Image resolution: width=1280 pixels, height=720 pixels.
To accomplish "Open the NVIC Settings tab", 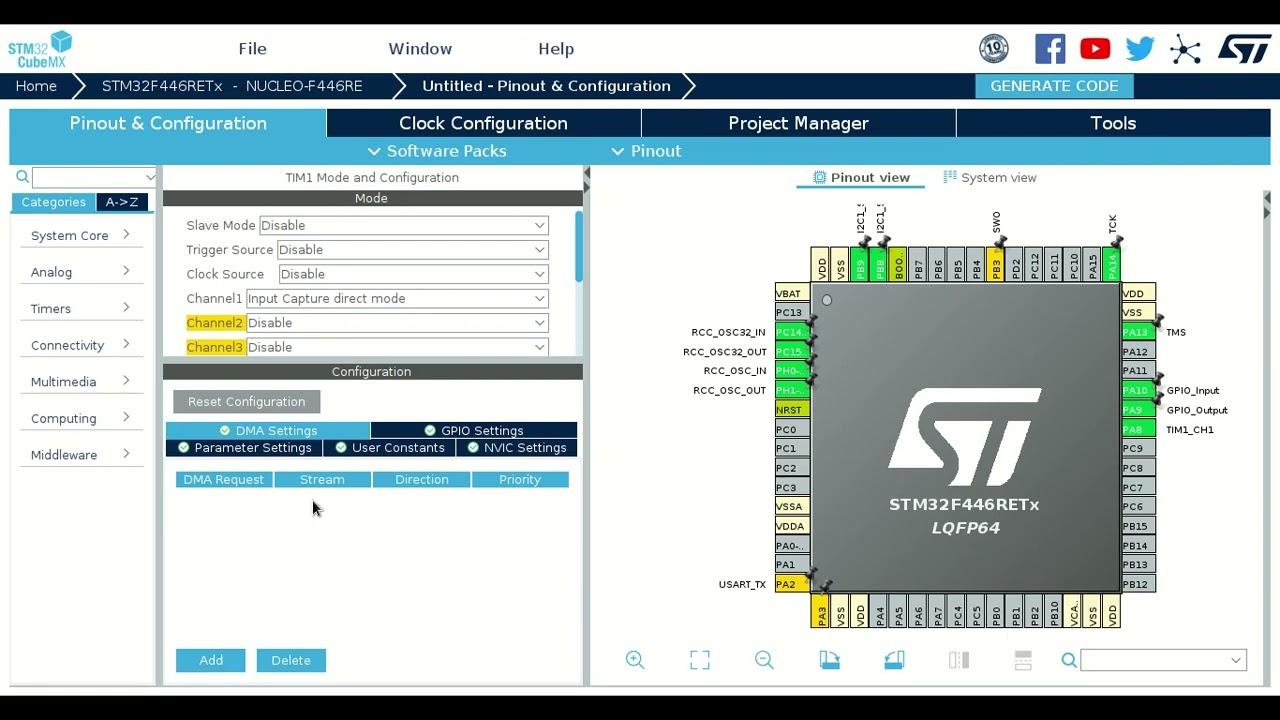I will 516,448.
